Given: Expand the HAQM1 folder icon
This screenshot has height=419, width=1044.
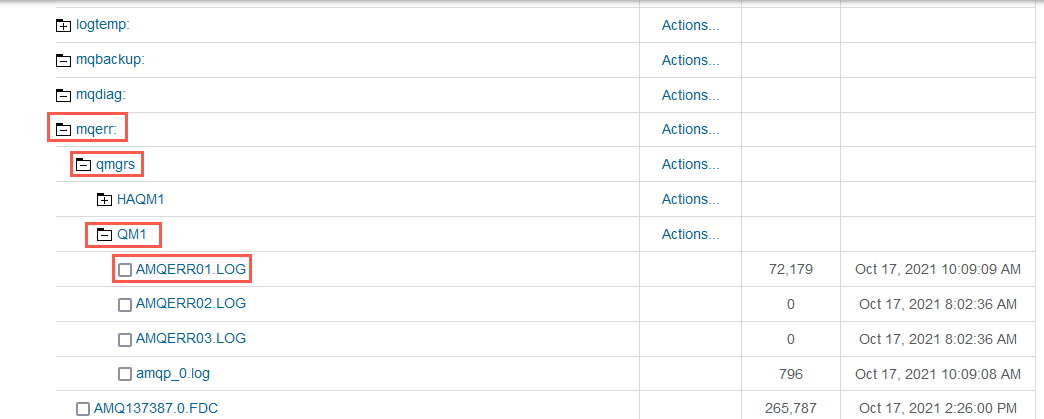Looking at the screenshot, I should click(105, 199).
